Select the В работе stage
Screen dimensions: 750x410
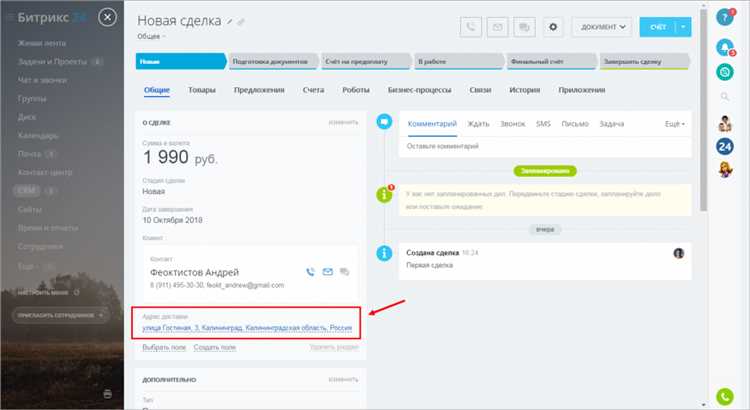point(459,61)
